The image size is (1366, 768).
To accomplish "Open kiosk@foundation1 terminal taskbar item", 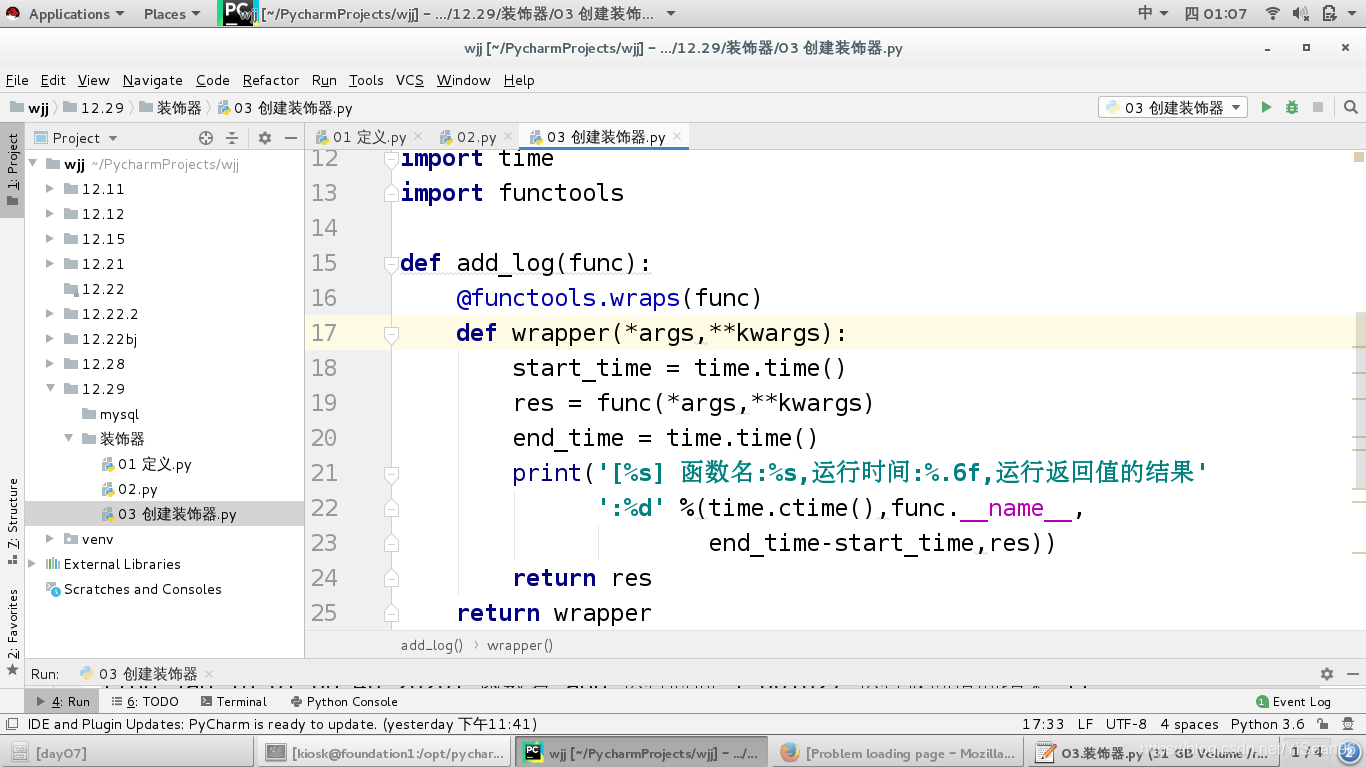I will 384,753.
